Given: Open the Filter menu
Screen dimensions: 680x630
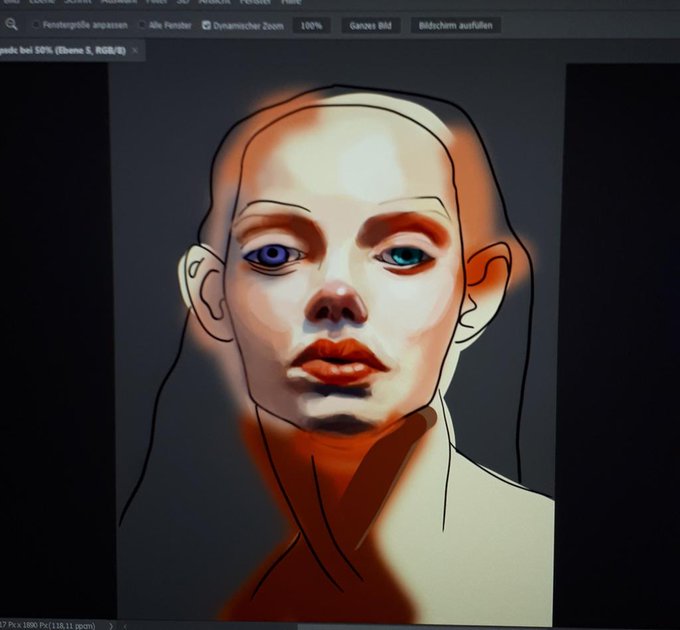Looking at the screenshot, I should coord(157,2).
